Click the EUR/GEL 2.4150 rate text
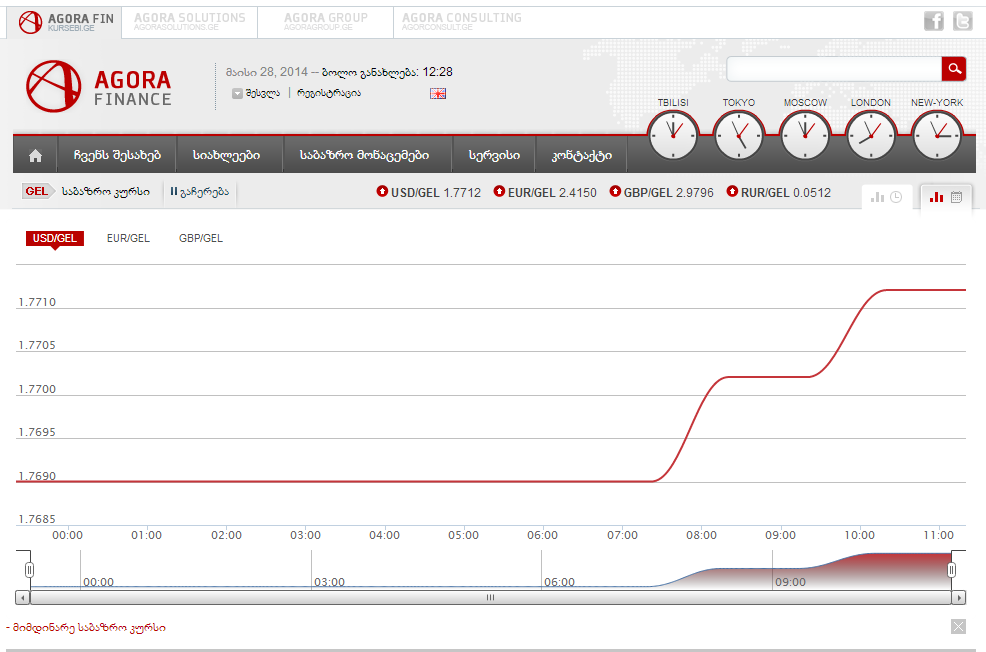The width and height of the screenshot is (986, 652). (x=552, y=192)
